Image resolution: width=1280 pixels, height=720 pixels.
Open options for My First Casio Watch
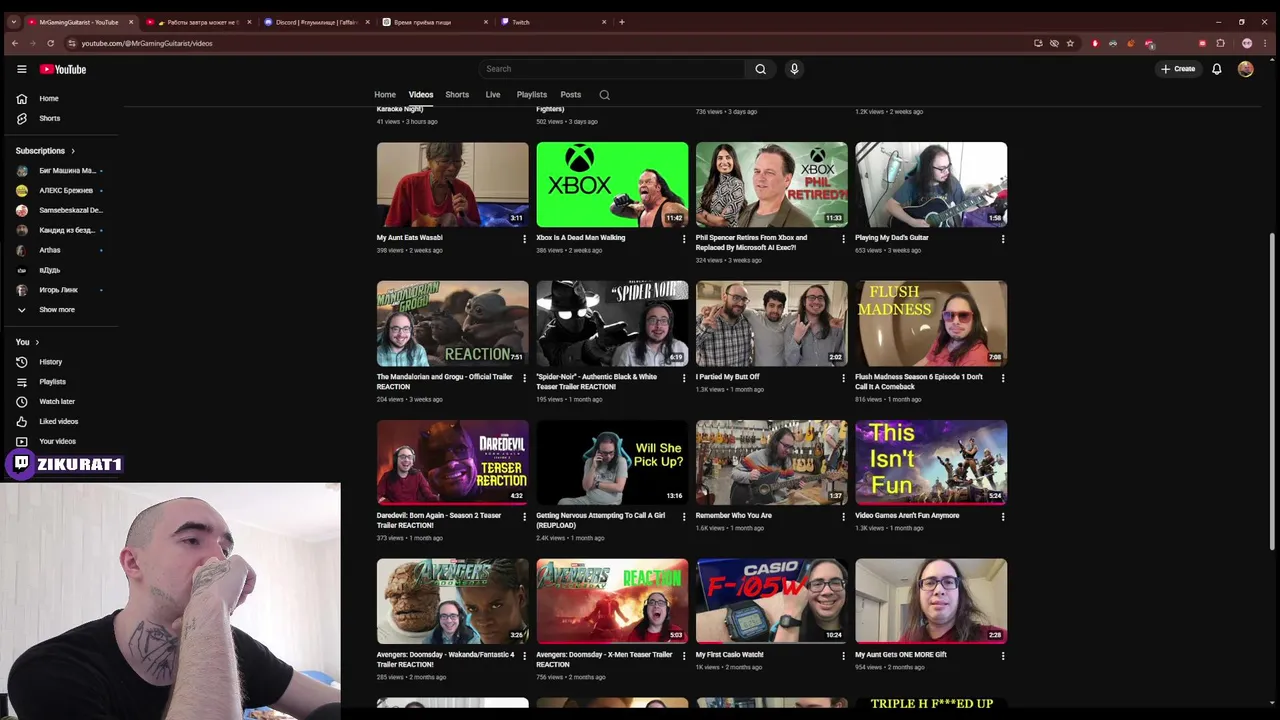(x=843, y=656)
